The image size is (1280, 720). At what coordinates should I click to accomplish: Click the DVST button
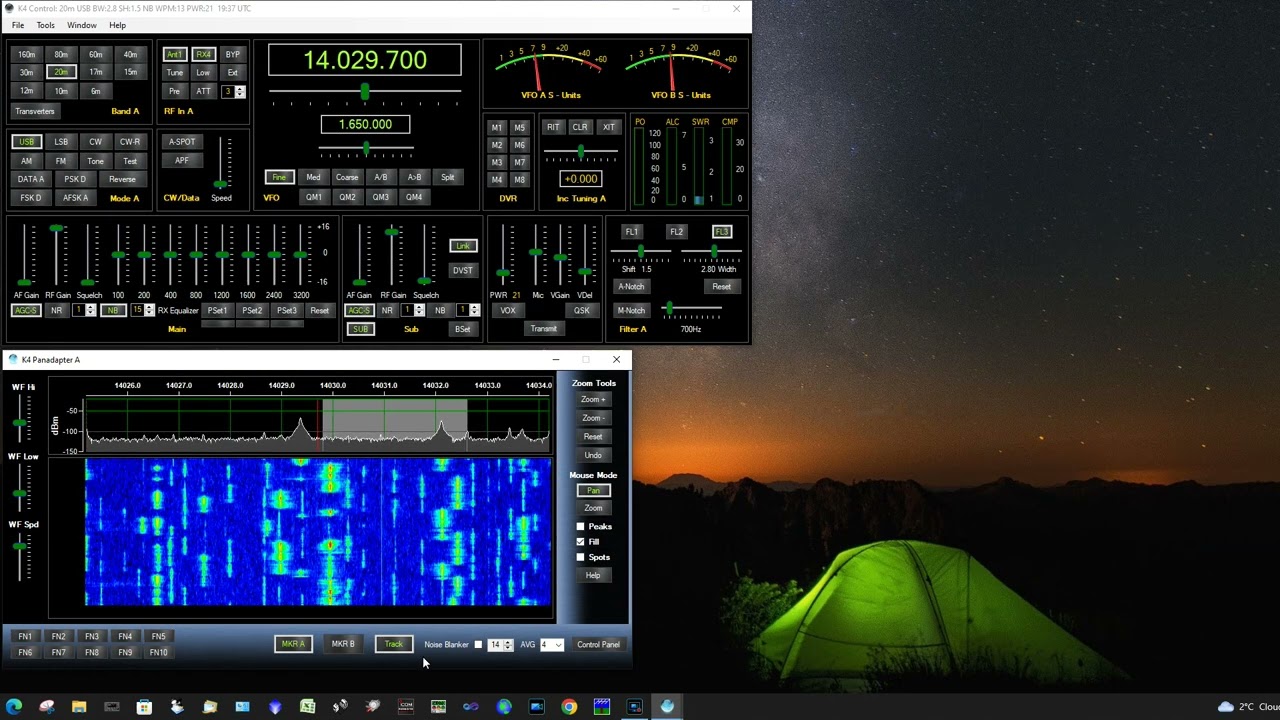coord(462,270)
